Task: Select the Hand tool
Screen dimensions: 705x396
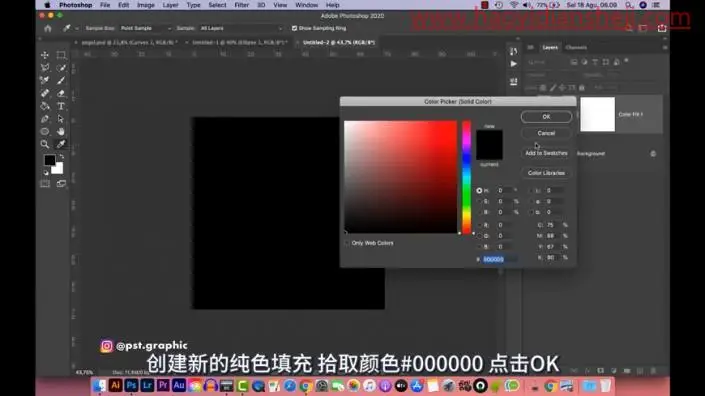Action: [x=61, y=132]
